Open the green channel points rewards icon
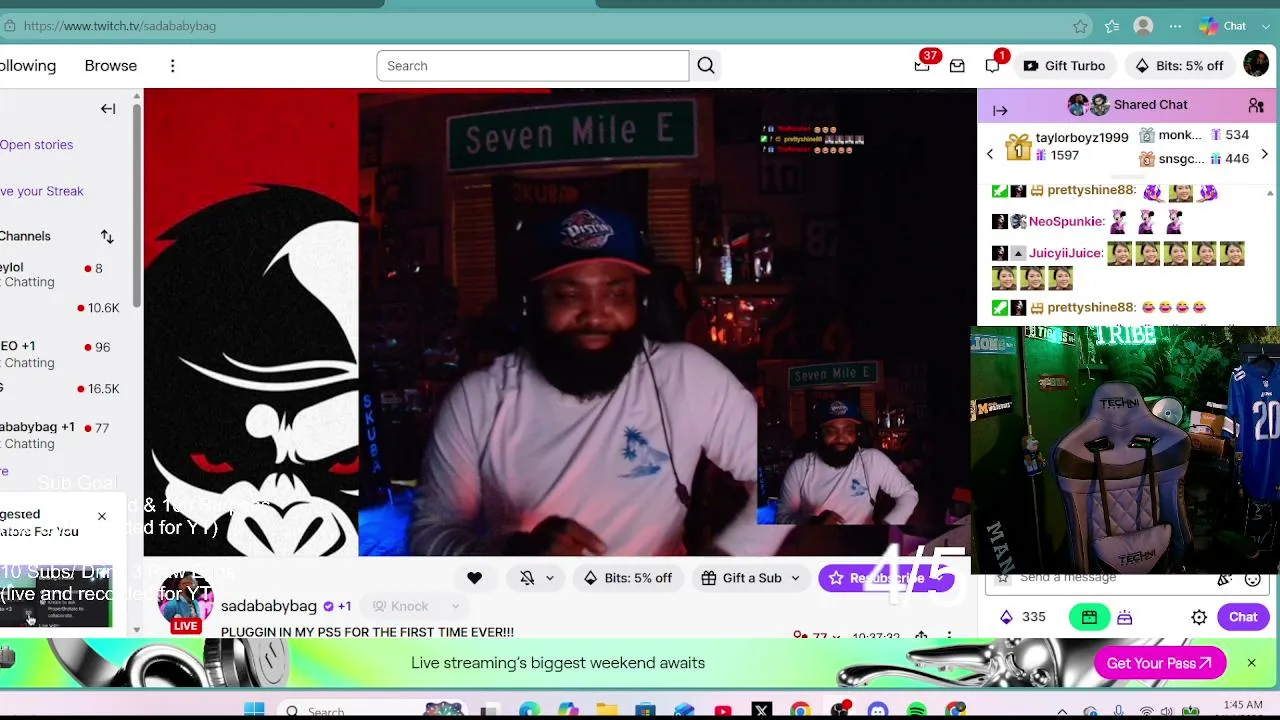 click(1089, 618)
